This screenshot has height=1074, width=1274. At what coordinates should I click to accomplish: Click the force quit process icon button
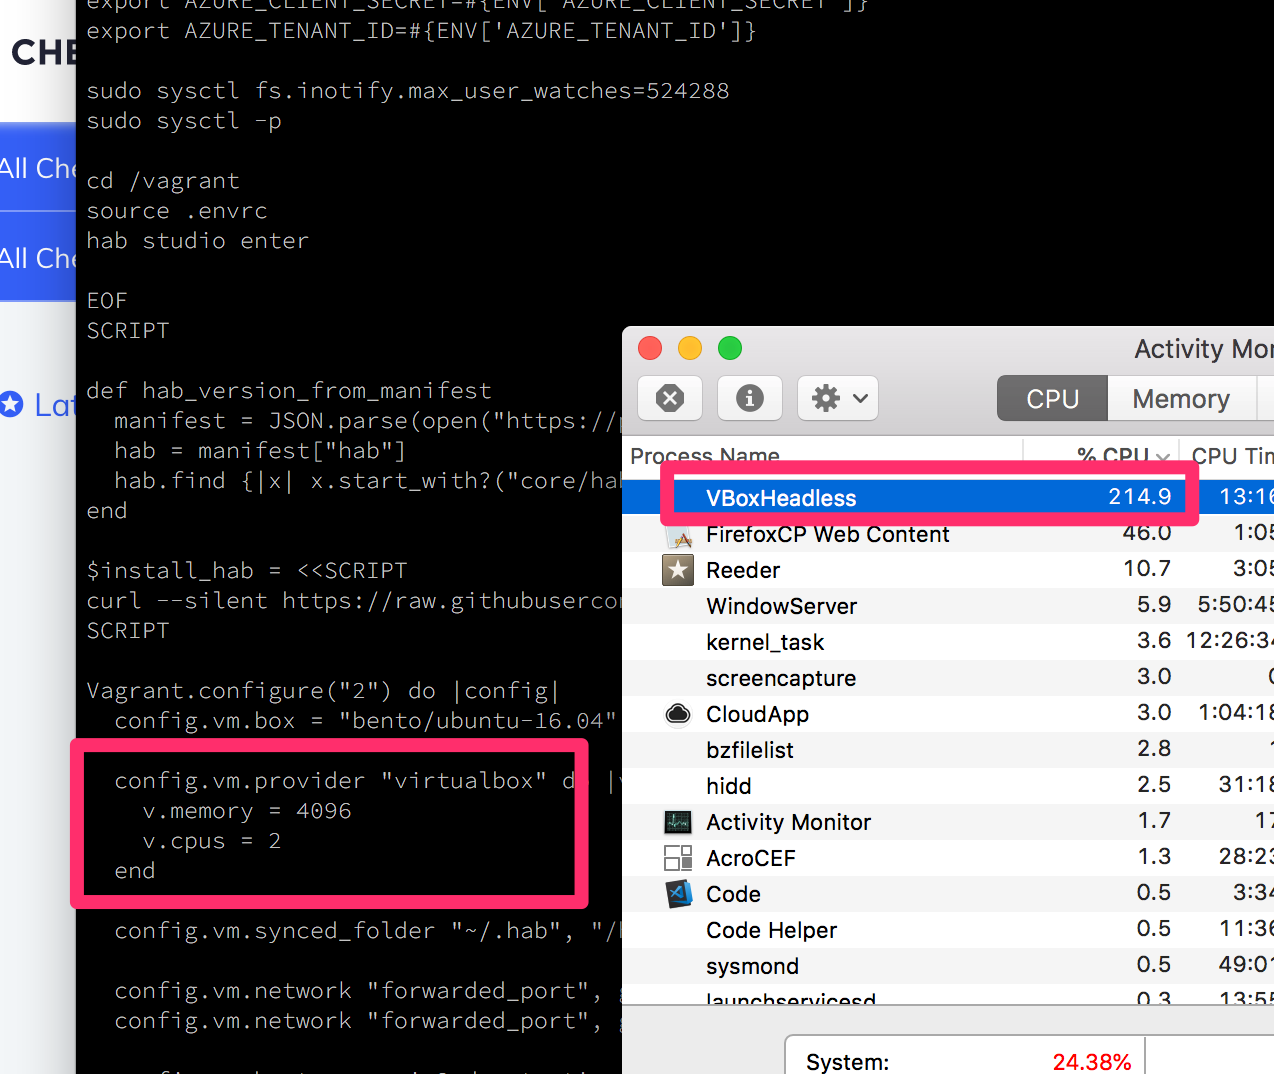click(670, 398)
